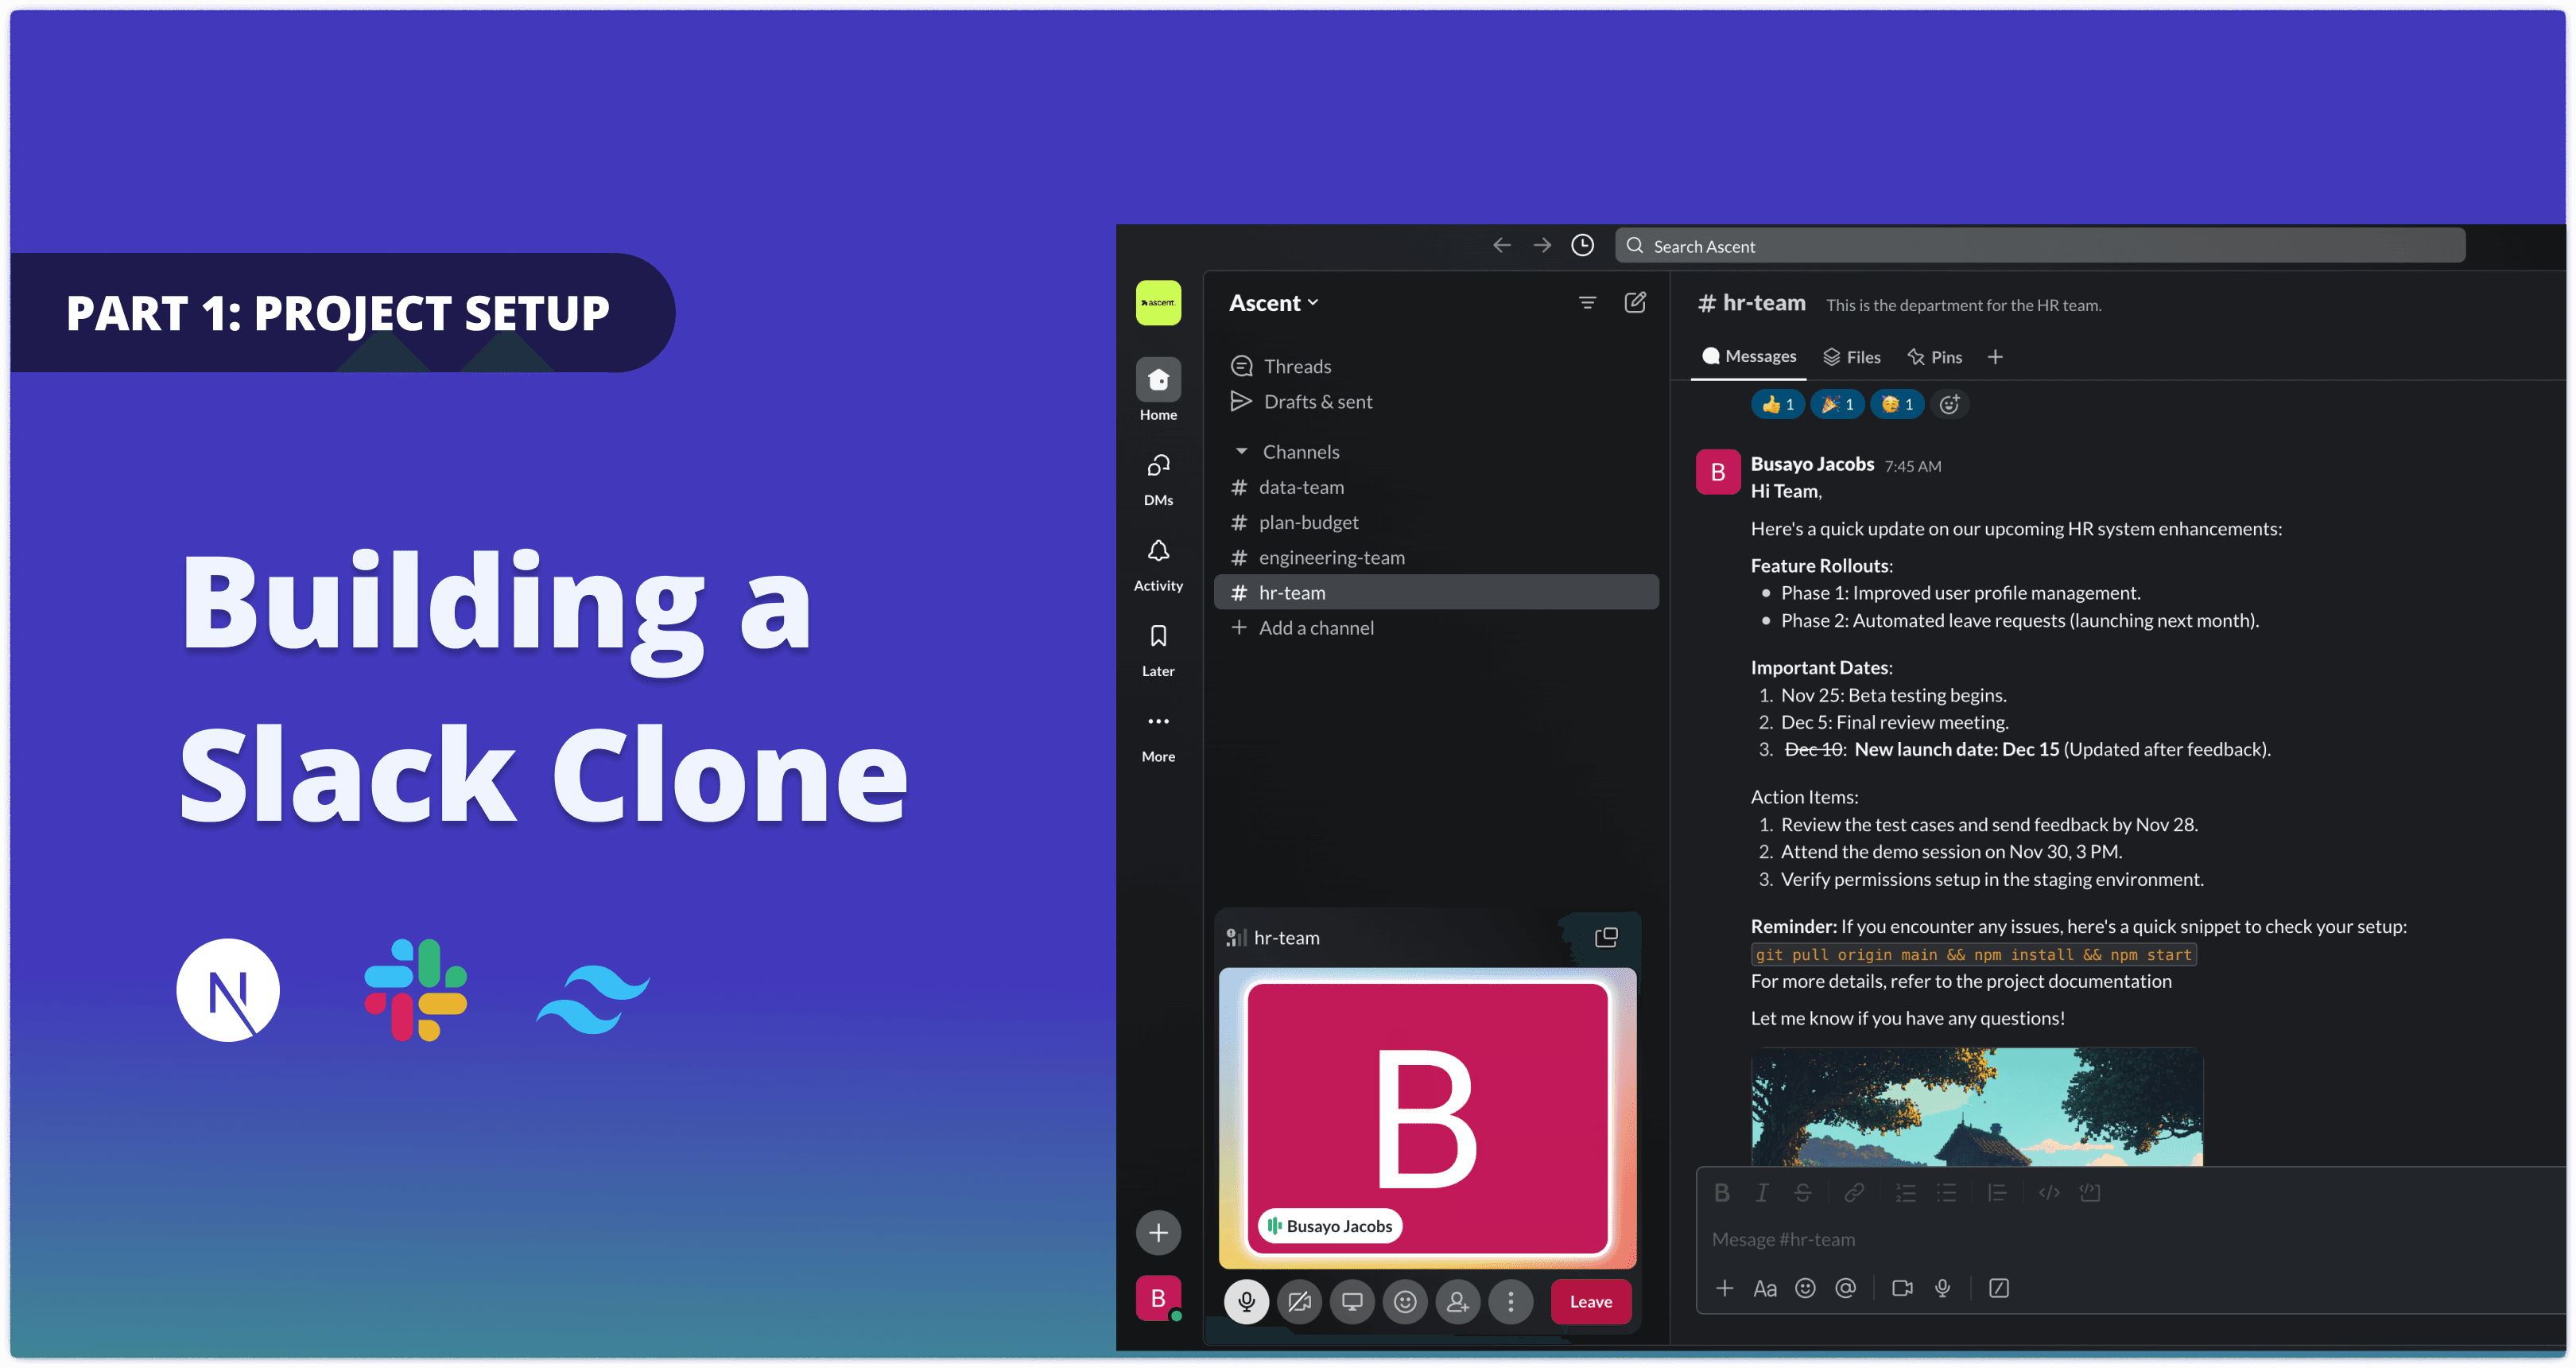
Task: Click the round plus button in sidebar
Action: 1158,1232
